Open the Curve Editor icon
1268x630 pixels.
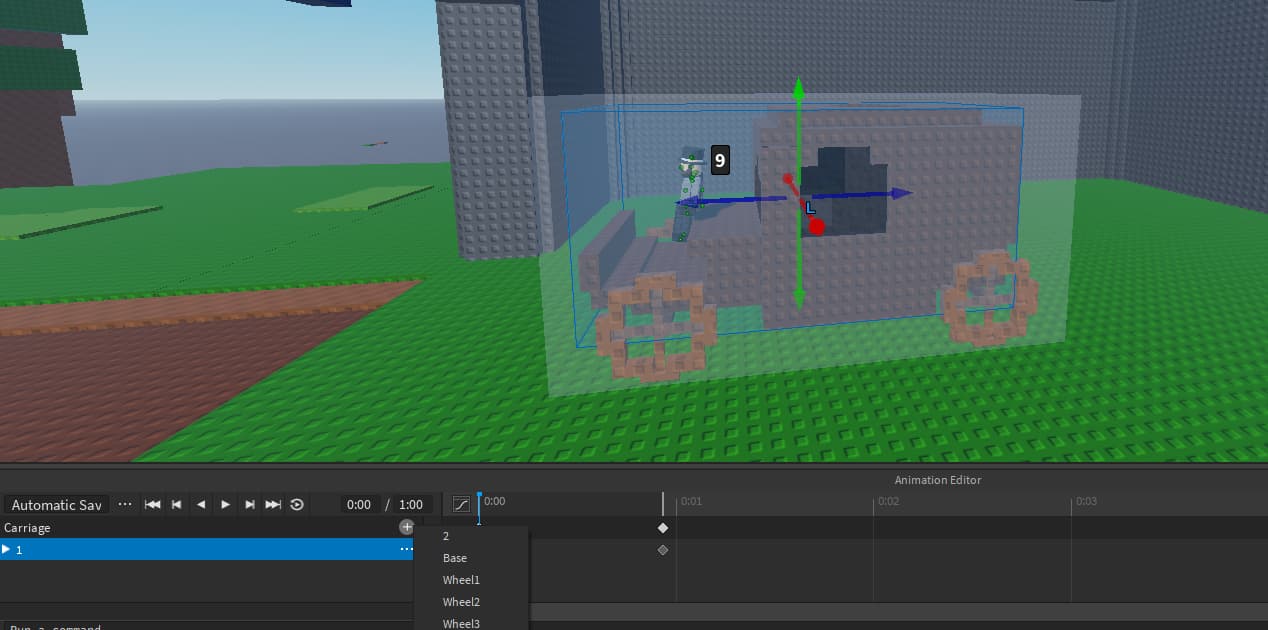pos(460,504)
